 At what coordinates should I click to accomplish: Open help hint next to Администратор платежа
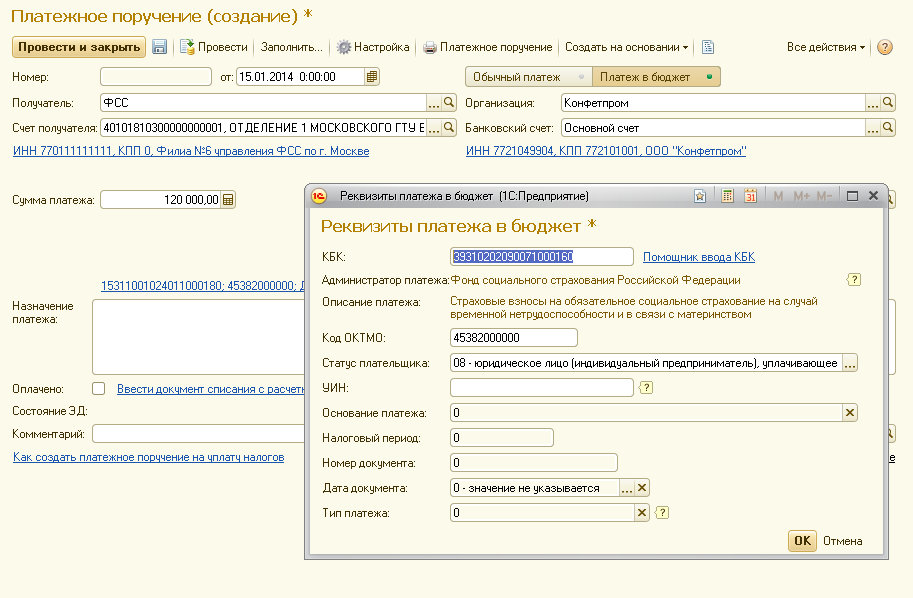click(854, 280)
